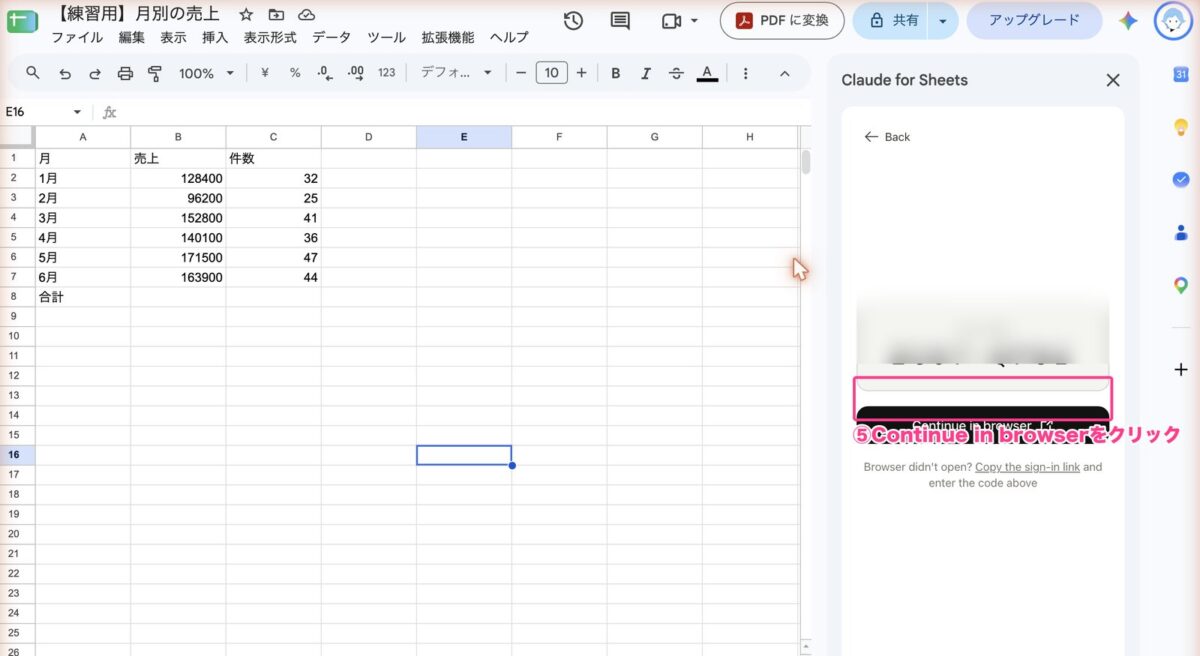Click Copy the sign-in link

coord(1027,467)
